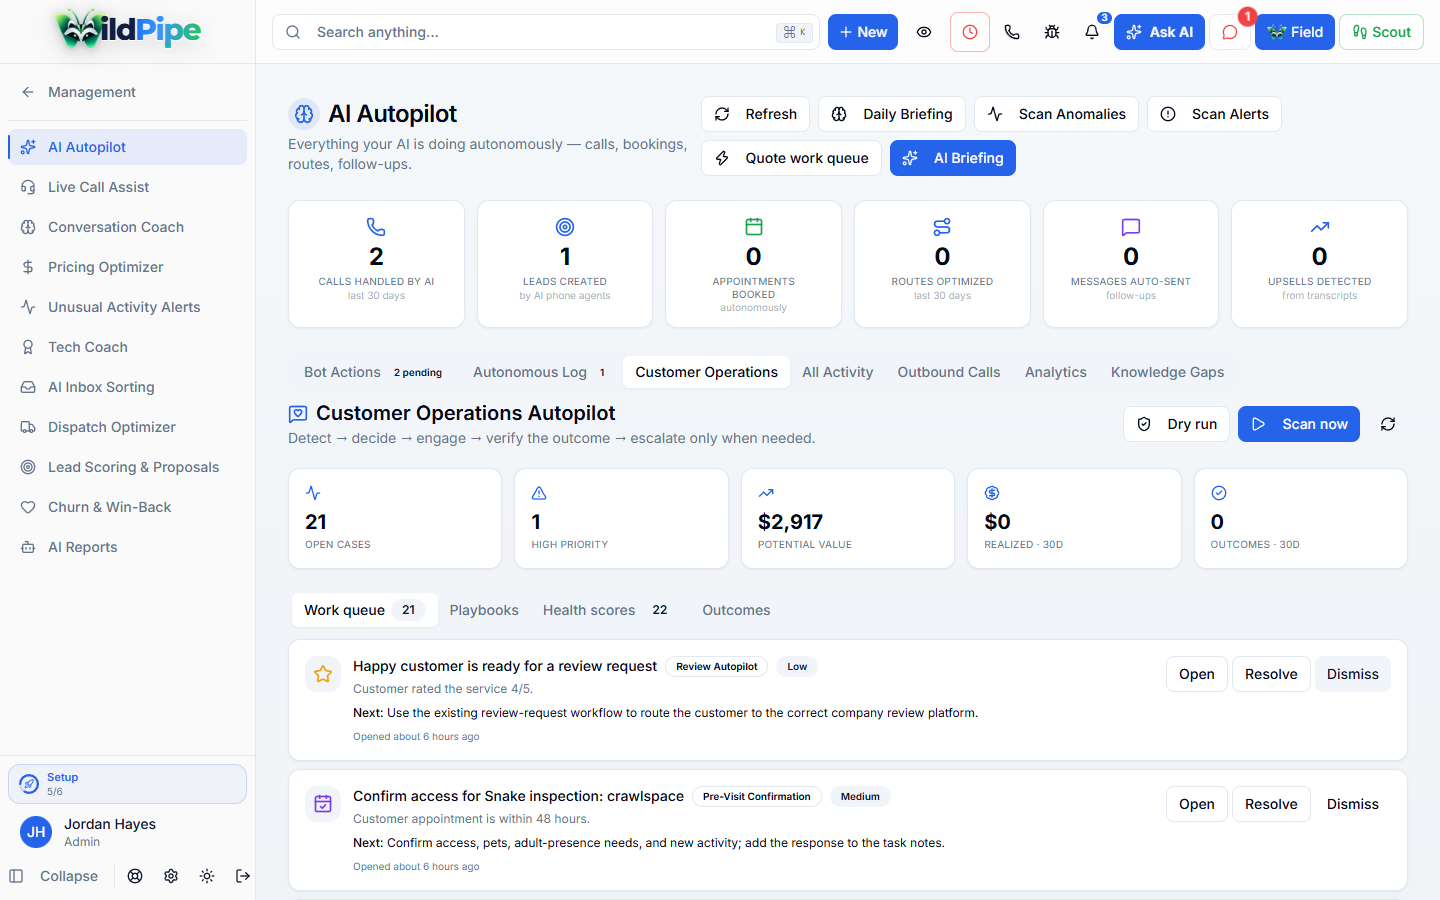Screen dimensions: 1440x900
Task: Open the notifications bell icon
Action: (x=1092, y=32)
